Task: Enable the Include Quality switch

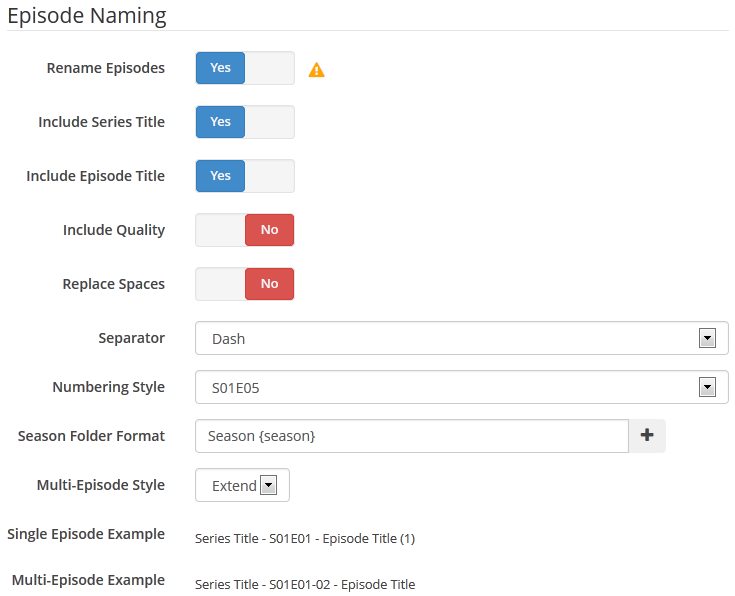Action: 245,230
